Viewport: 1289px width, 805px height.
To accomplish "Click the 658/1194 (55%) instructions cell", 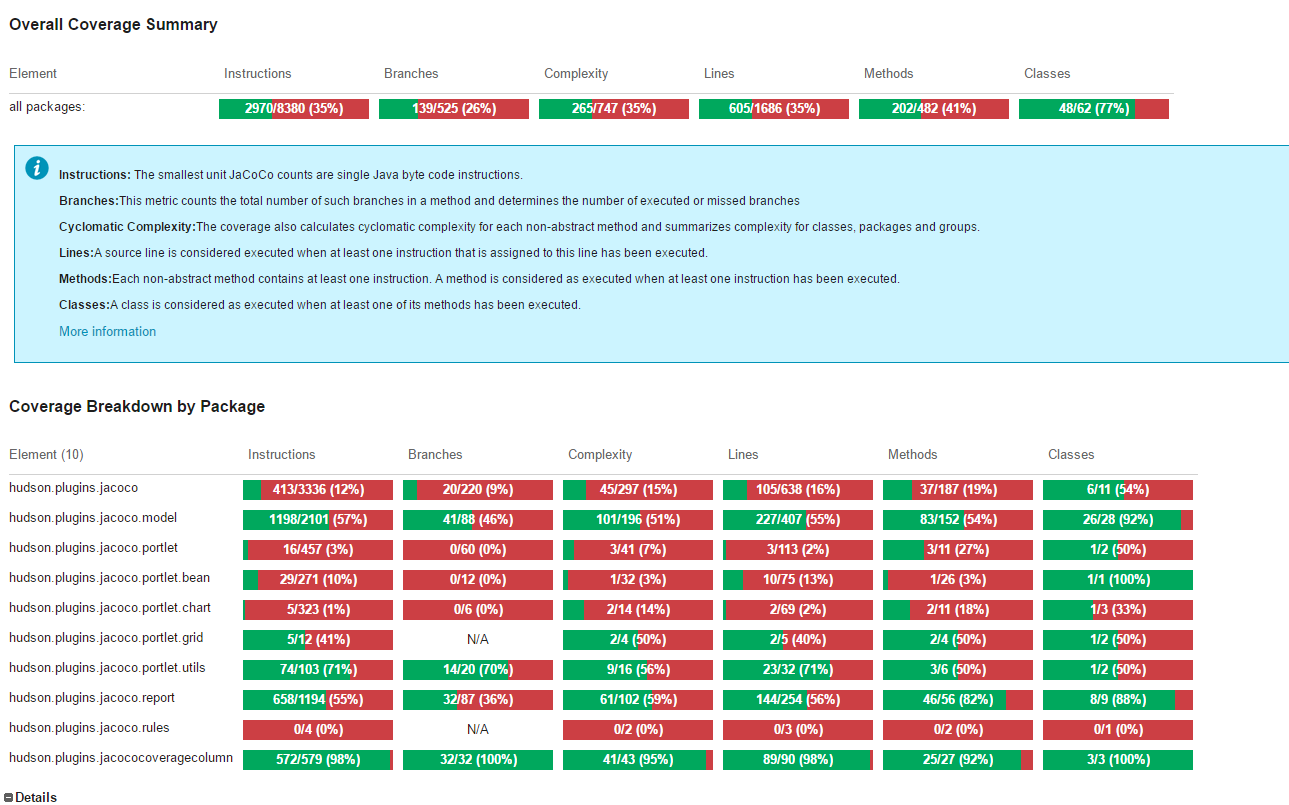I will tap(318, 700).
